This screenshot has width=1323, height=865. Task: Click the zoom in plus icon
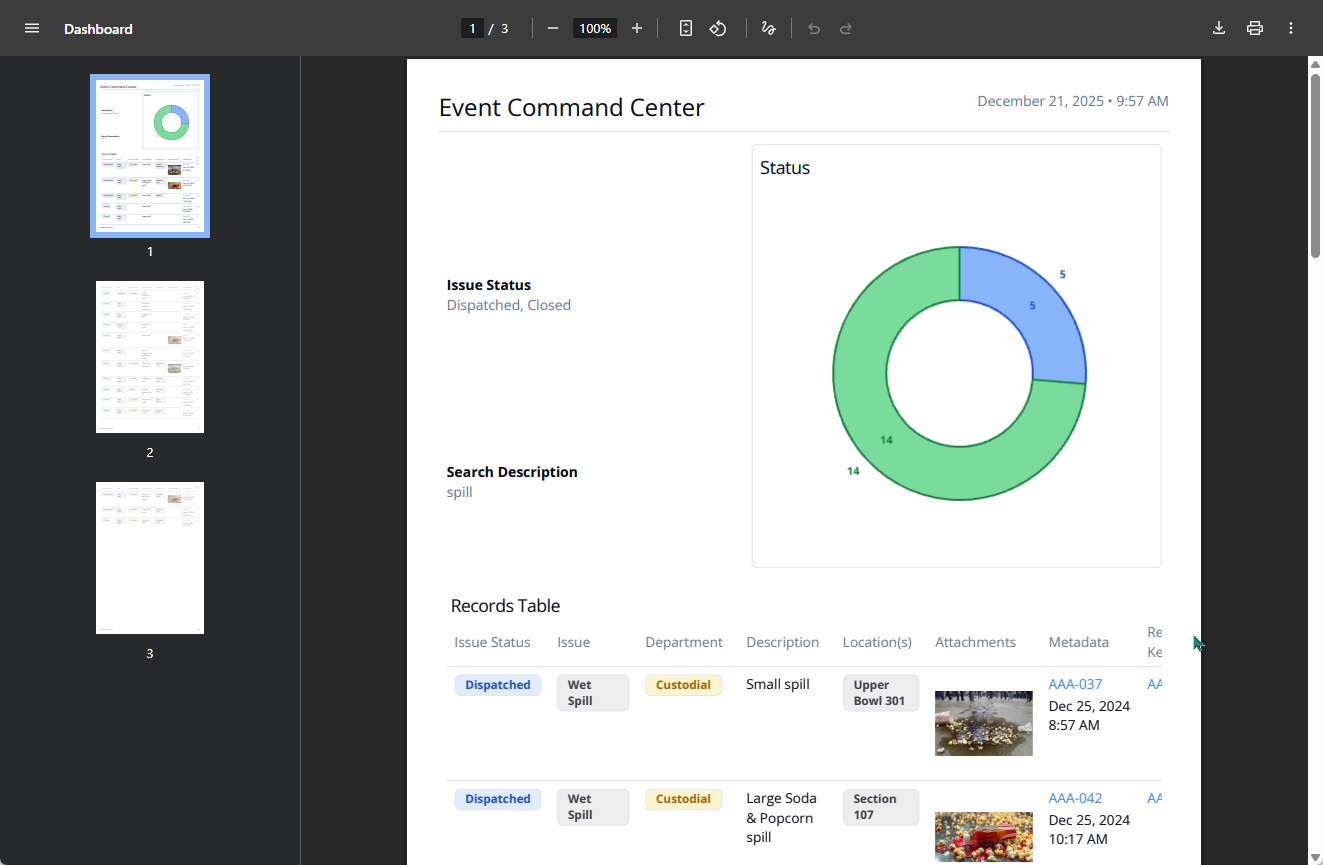pyautogui.click(x=637, y=28)
